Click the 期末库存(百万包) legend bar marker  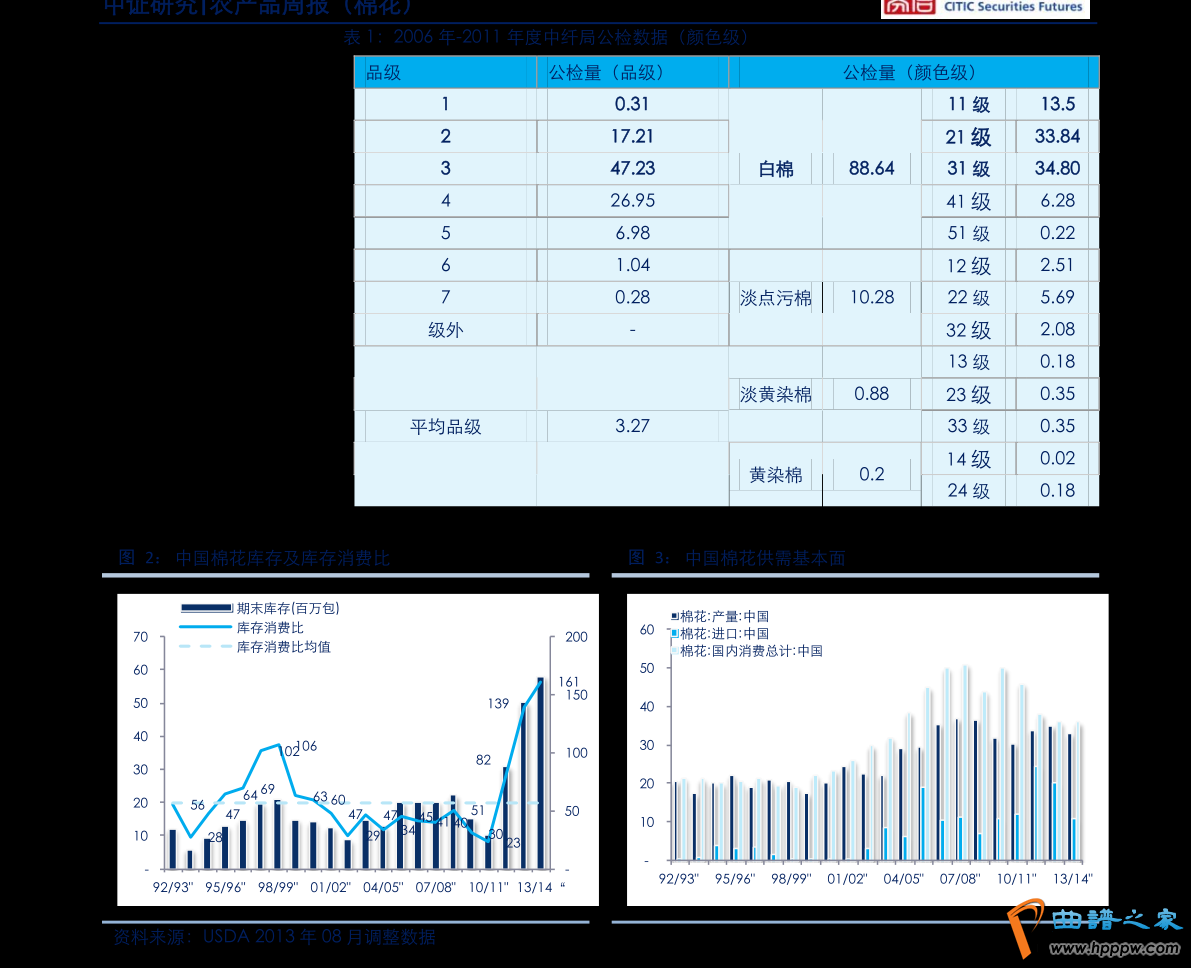(205, 608)
